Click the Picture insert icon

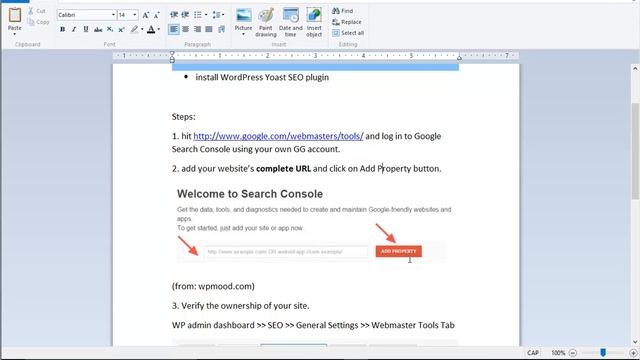coord(243,16)
